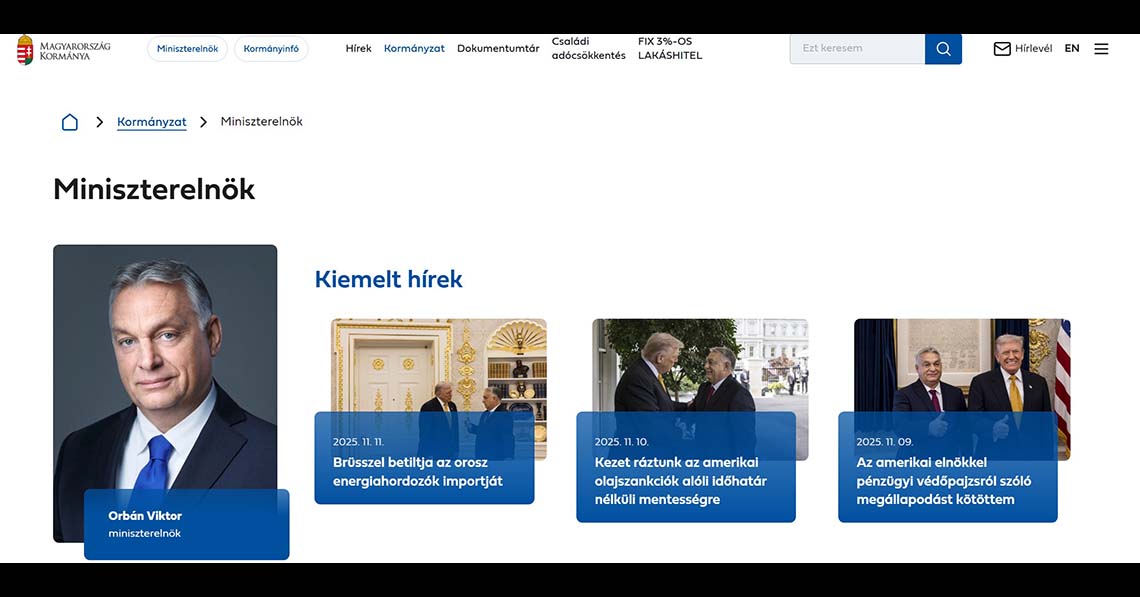
Task: Switch the site language to EN
Action: point(1071,47)
